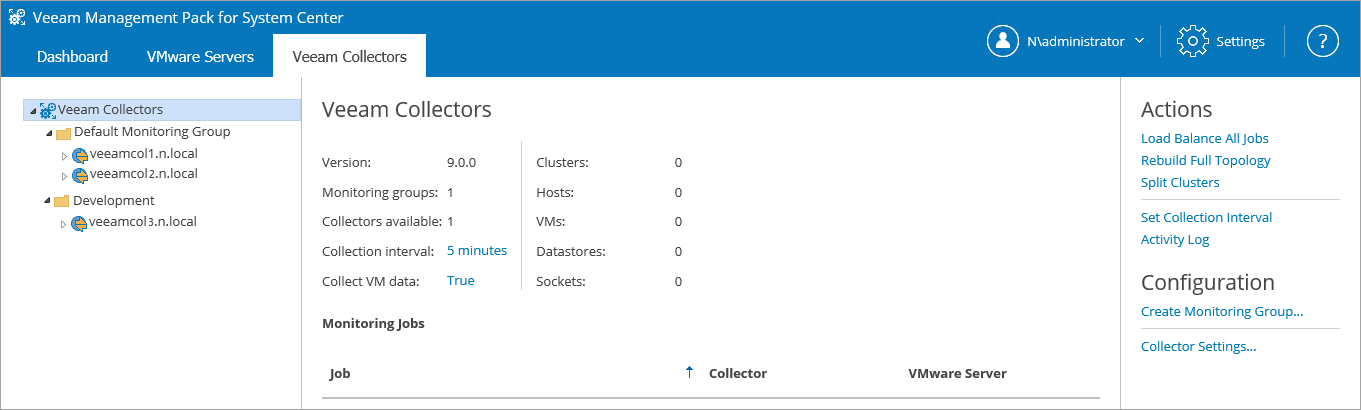Click the Default Monitoring Group folder icon
Viewport: 1361px width, 410px height.
click(63, 132)
